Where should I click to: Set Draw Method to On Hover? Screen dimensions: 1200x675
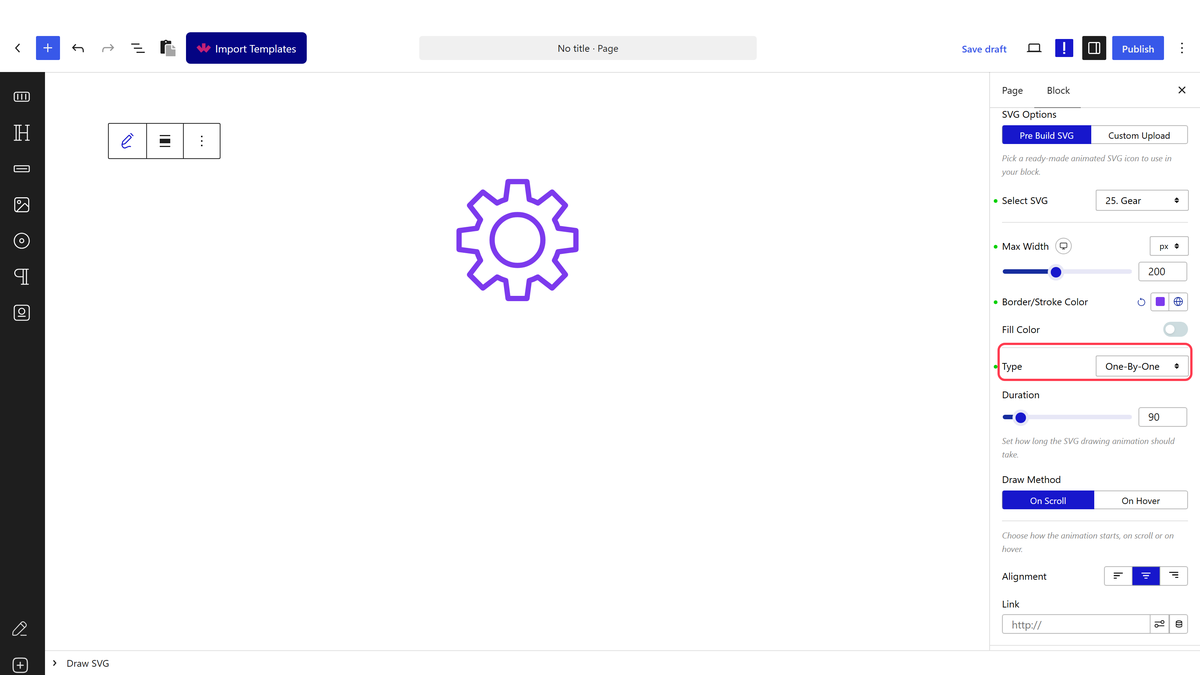[x=1141, y=501]
